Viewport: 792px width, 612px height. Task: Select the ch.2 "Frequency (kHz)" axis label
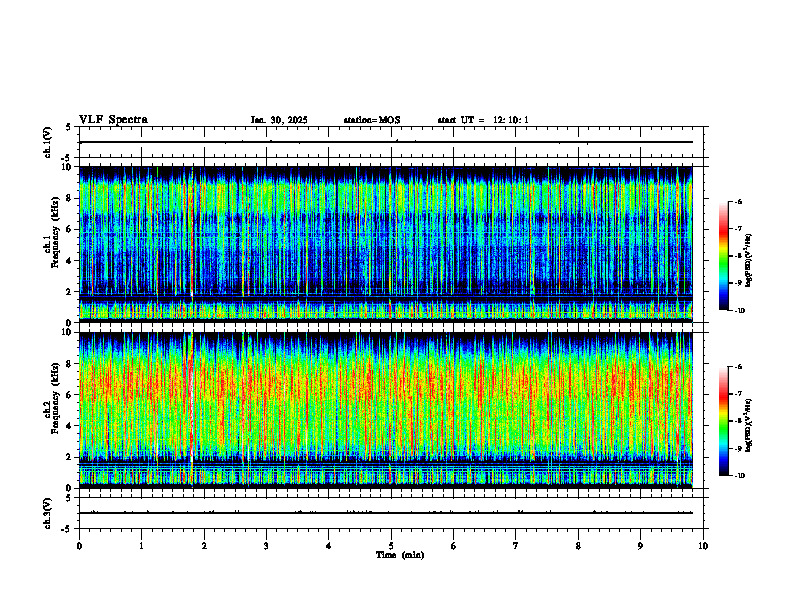pyautogui.click(x=55, y=398)
